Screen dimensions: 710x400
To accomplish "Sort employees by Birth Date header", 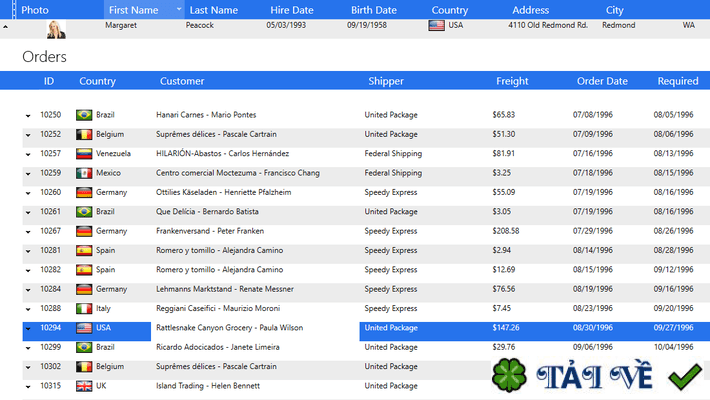I will pos(374,10).
